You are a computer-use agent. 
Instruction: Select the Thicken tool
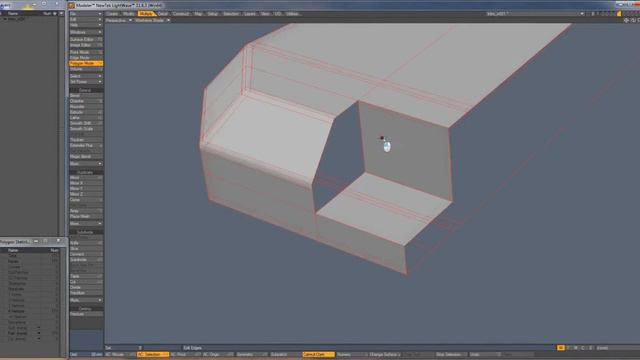pyautogui.click(x=86, y=140)
